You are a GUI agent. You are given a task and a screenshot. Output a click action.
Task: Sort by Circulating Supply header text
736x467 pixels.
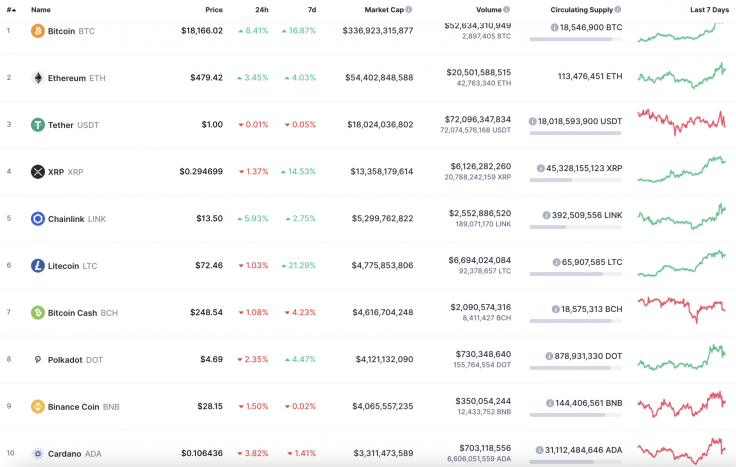(582, 9)
